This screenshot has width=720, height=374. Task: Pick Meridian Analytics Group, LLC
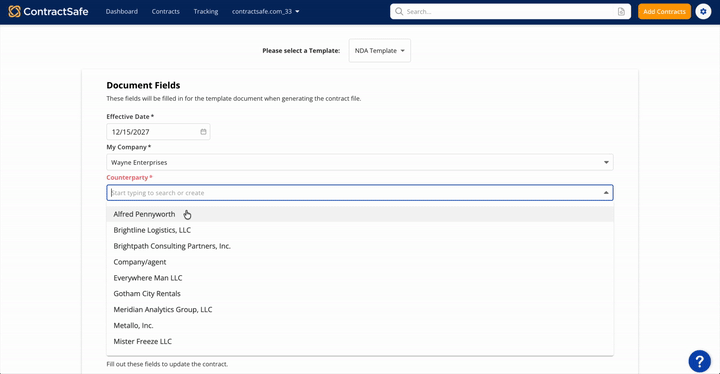pyautogui.click(x=360, y=310)
